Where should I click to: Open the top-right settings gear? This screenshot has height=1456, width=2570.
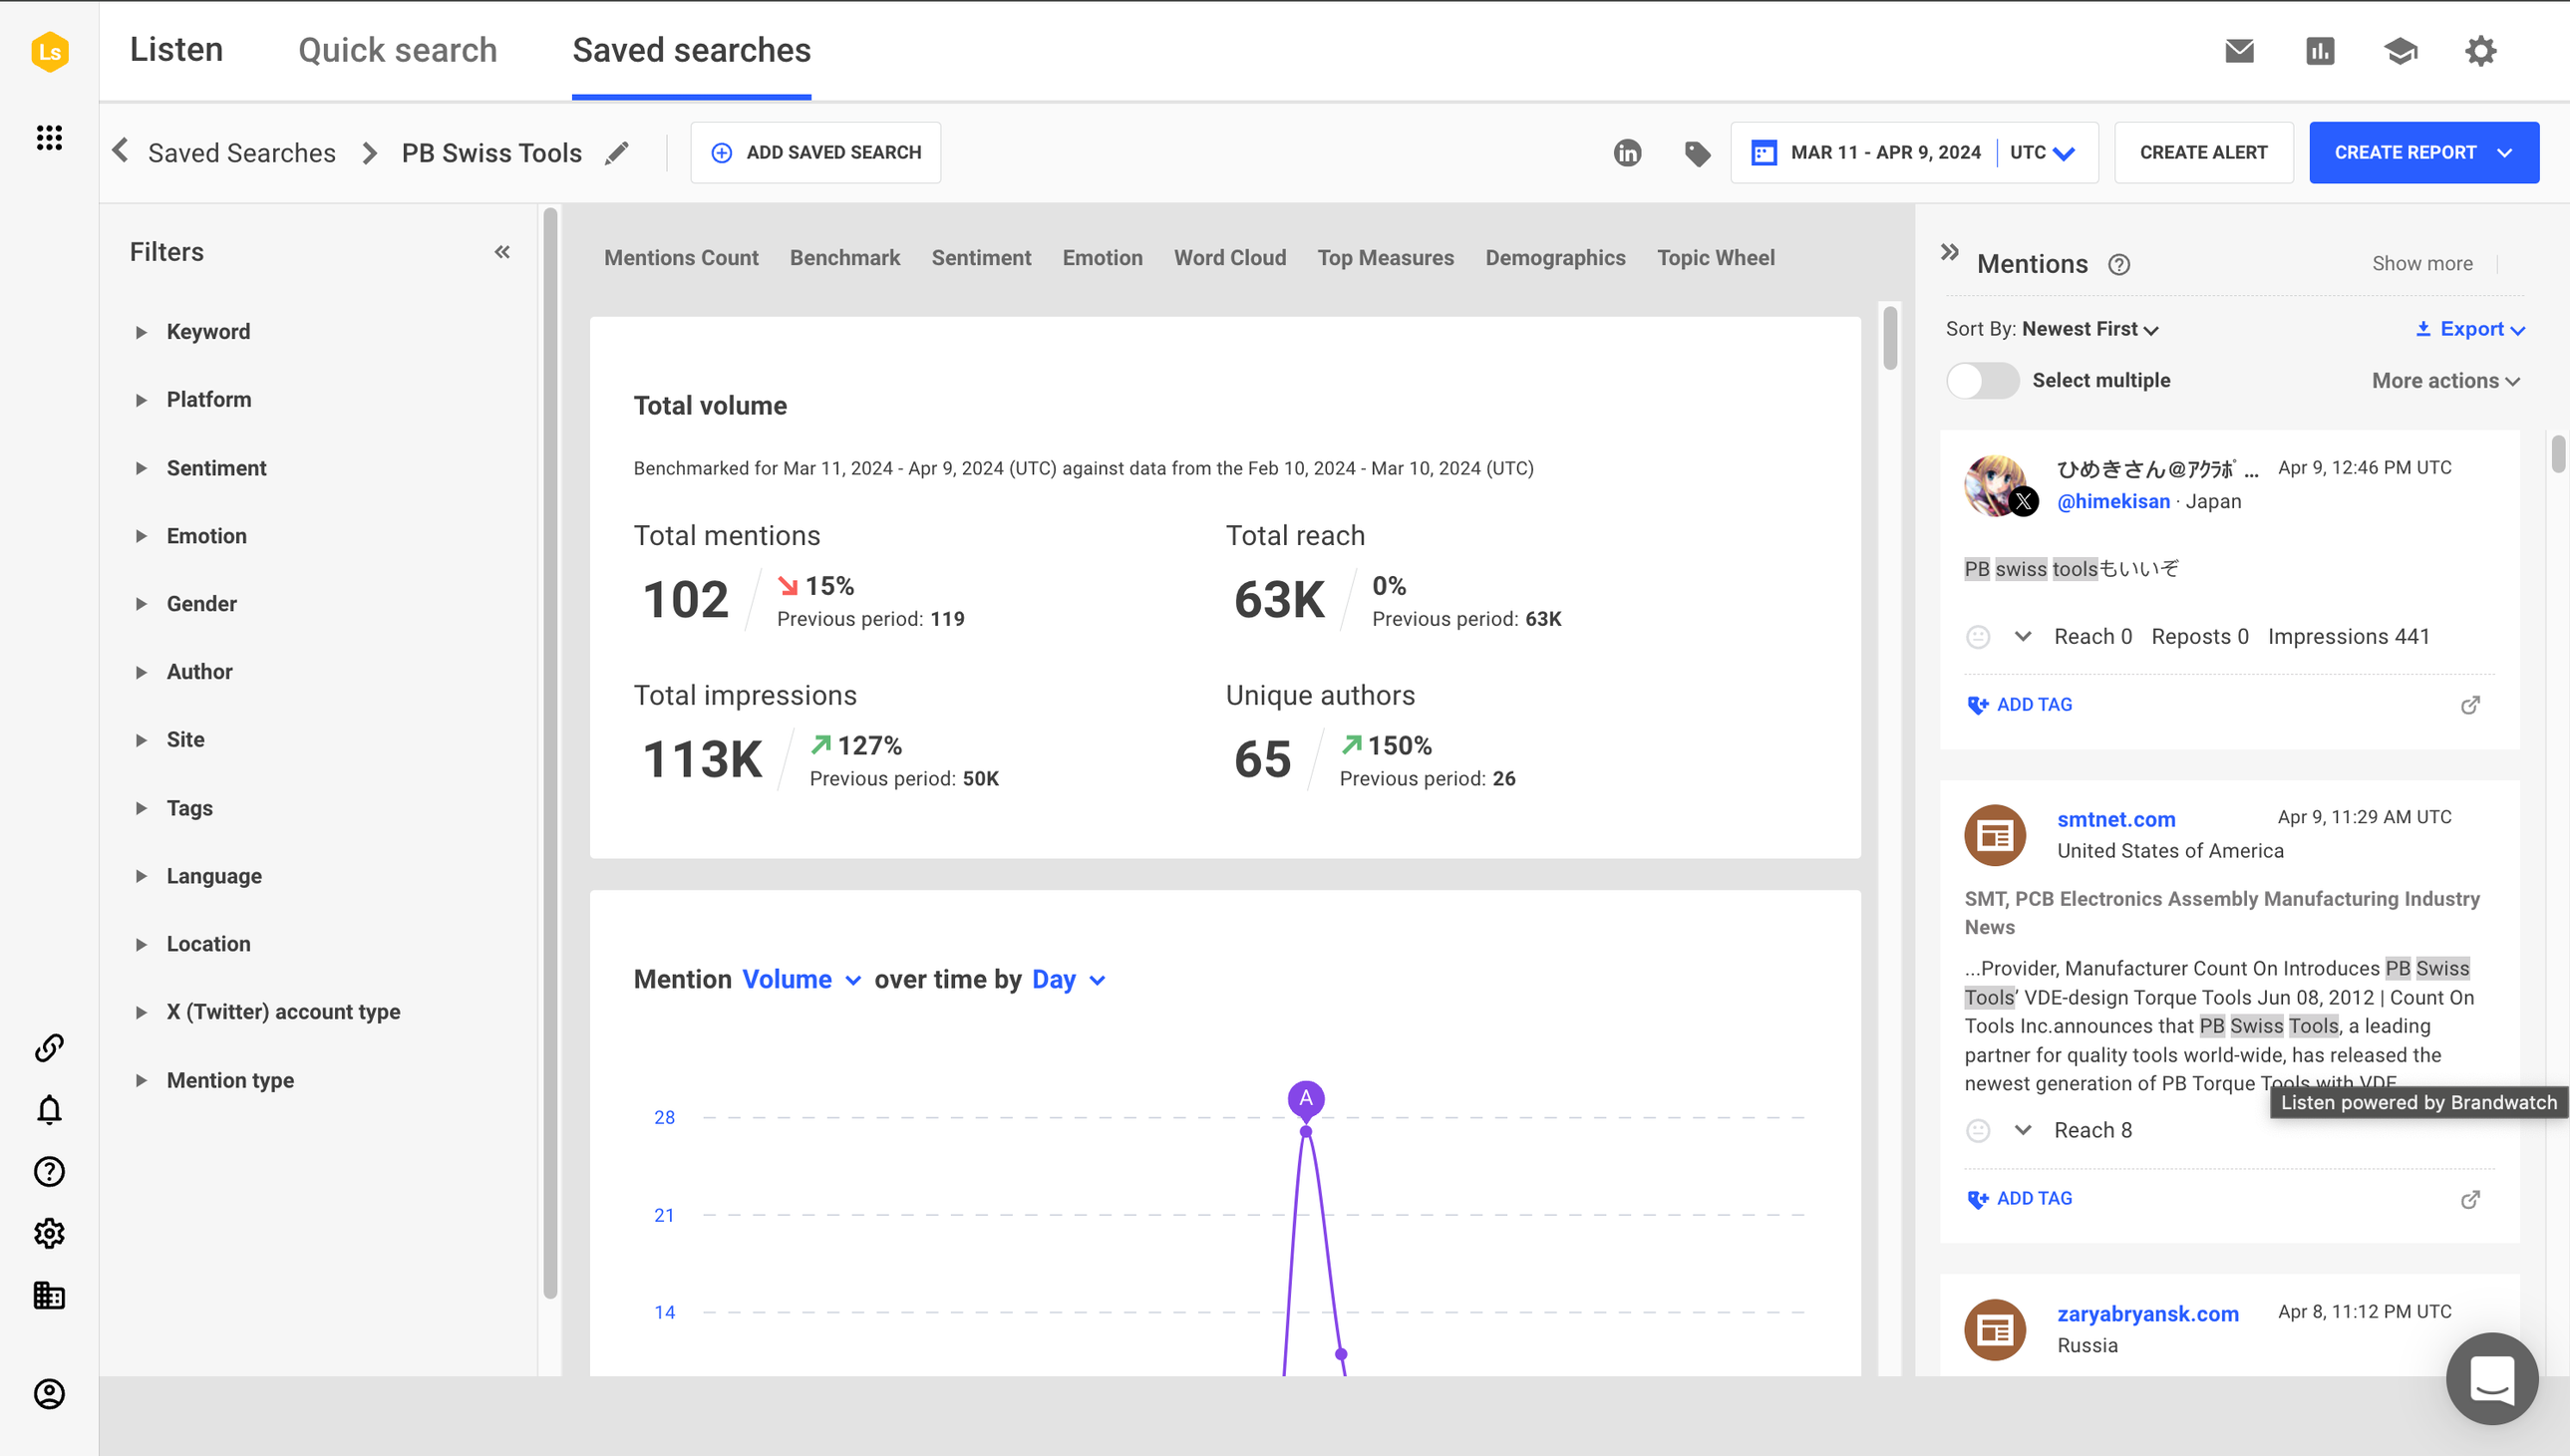(2480, 51)
